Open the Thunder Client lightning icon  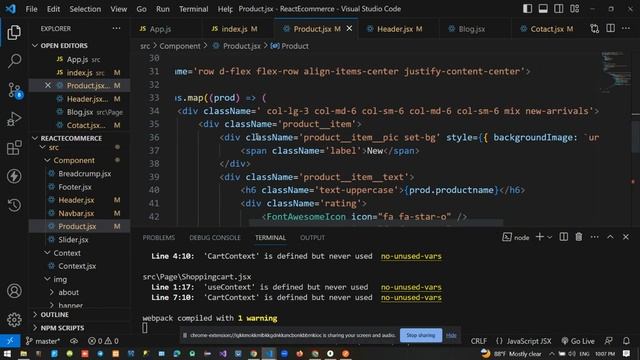[14, 176]
